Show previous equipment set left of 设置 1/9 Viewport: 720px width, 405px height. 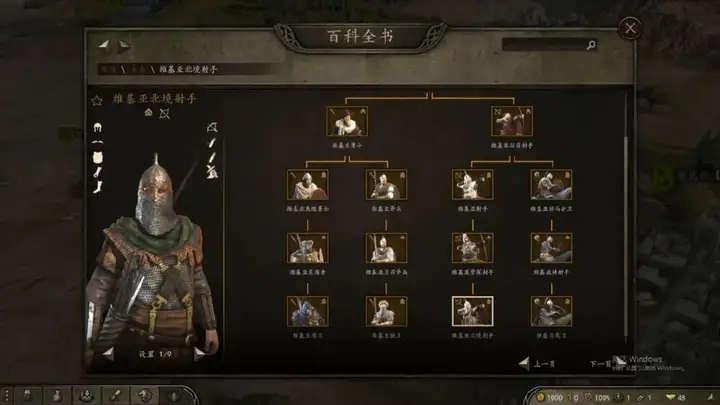click(x=108, y=354)
